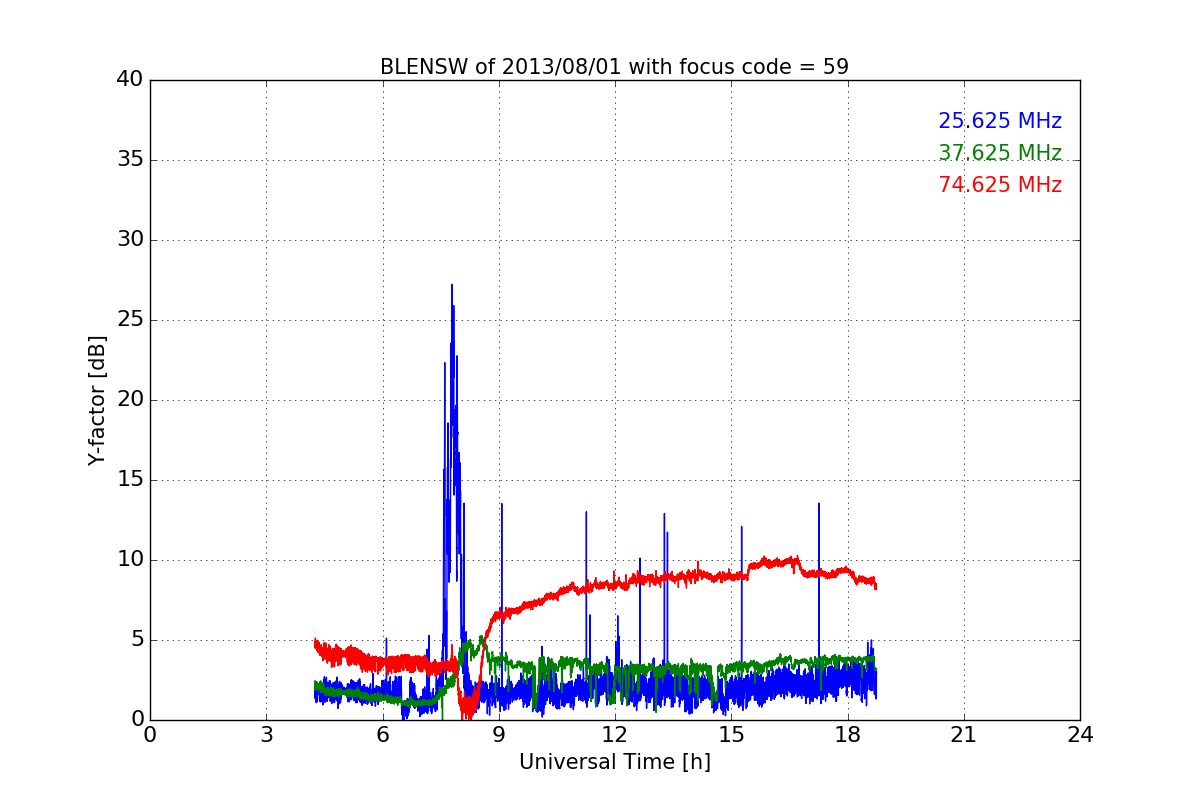This screenshot has width=1200, height=800.
Task: Click the x-axis tick label 24
Action: pyautogui.click(x=1080, y=735)
